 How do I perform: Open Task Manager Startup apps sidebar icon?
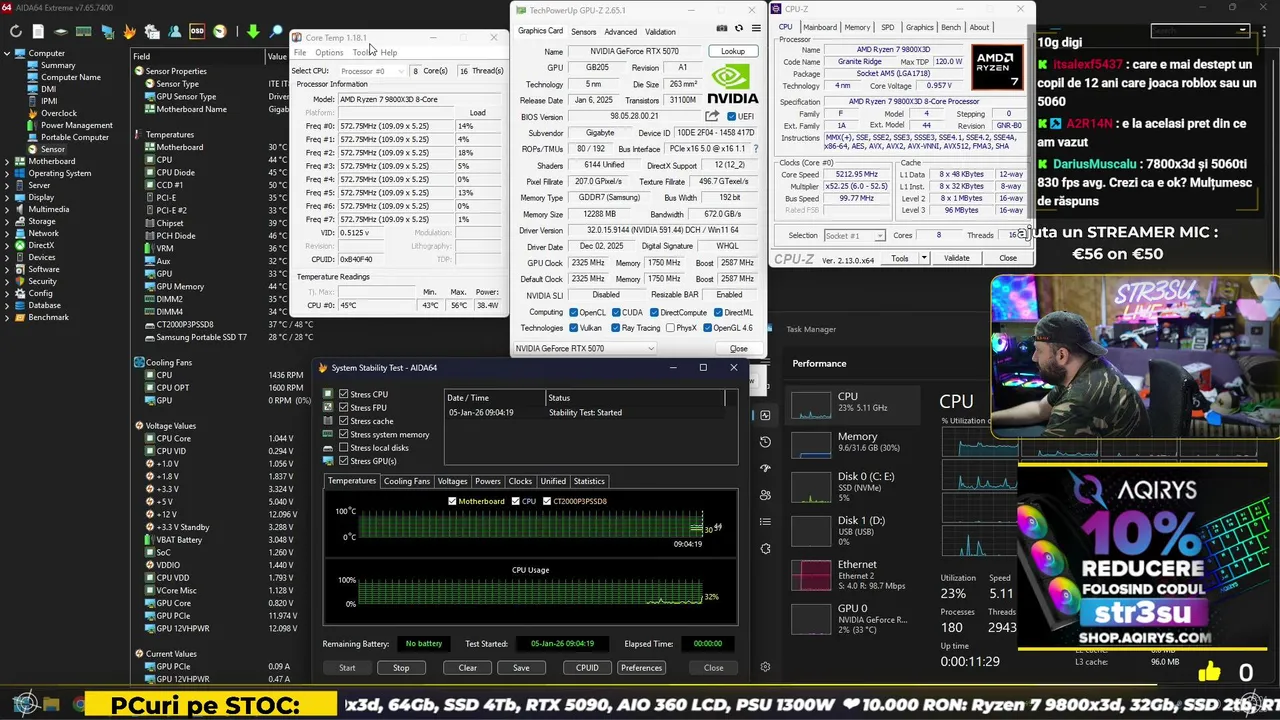[765, 468]
